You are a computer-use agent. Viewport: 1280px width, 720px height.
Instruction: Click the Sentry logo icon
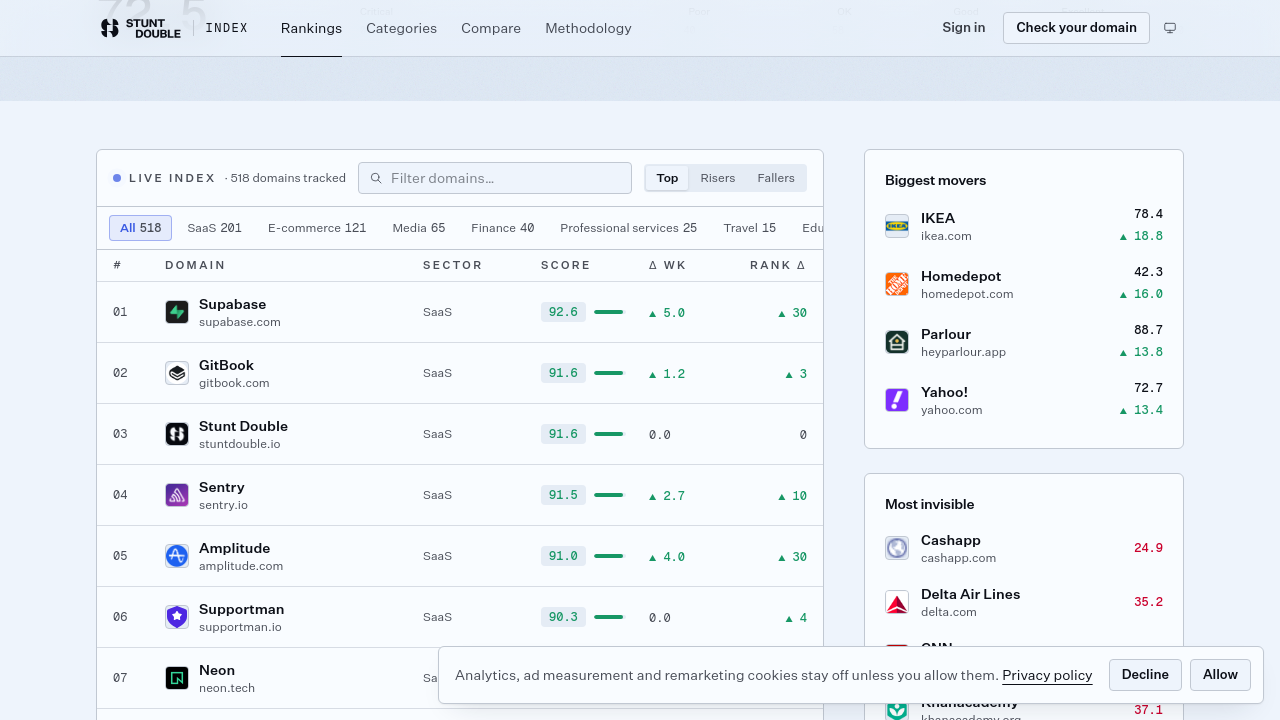(177, 495)
